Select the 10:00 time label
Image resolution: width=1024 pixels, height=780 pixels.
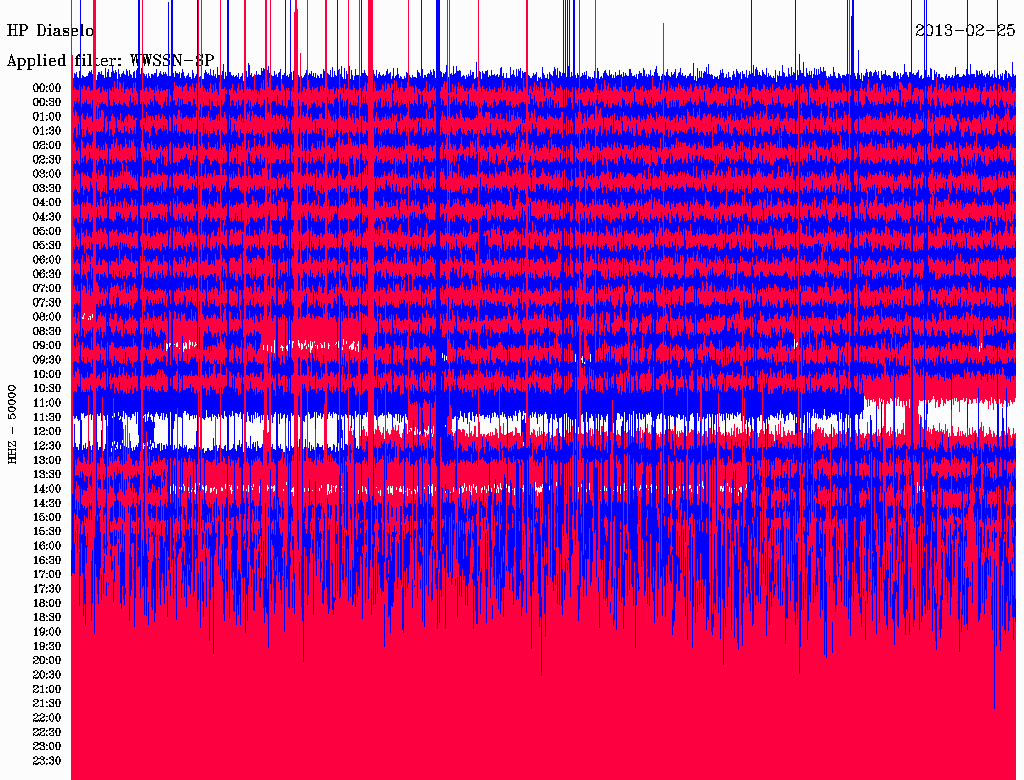click(47, 374)
